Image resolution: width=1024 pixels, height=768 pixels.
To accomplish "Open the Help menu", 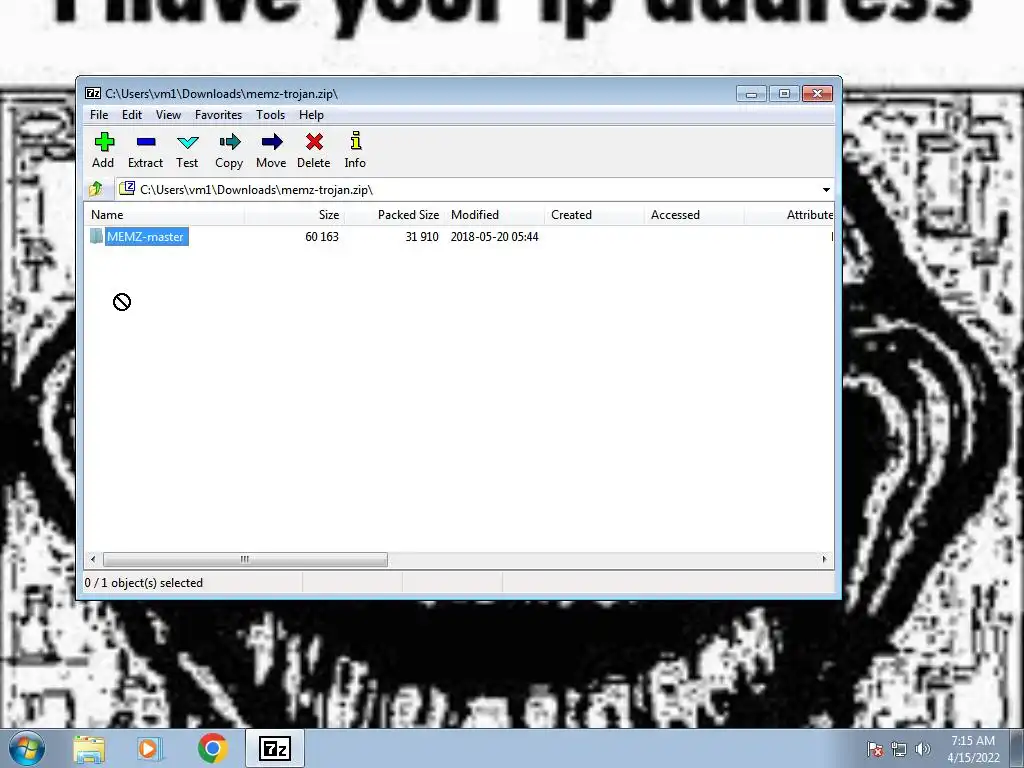I will point(312,115).
